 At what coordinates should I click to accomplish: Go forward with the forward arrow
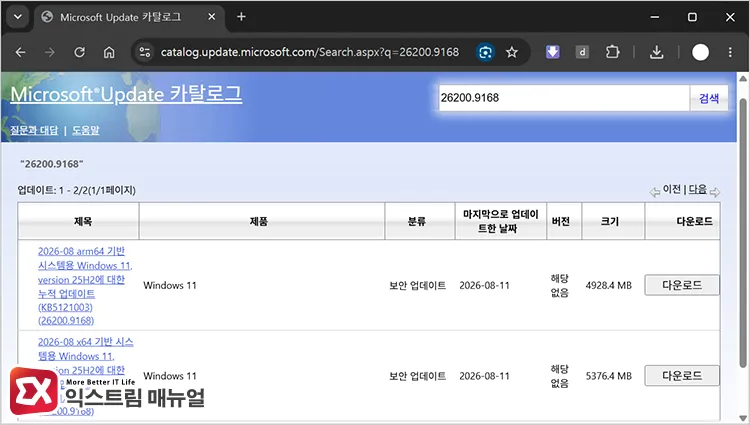[50, 52]
